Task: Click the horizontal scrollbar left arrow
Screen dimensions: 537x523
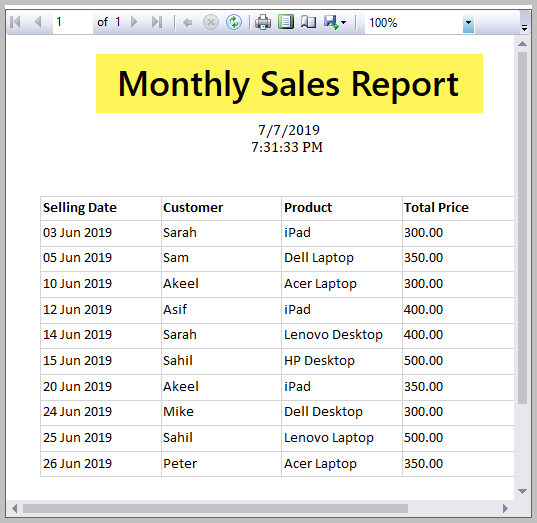Action: [x=14, y=508]
